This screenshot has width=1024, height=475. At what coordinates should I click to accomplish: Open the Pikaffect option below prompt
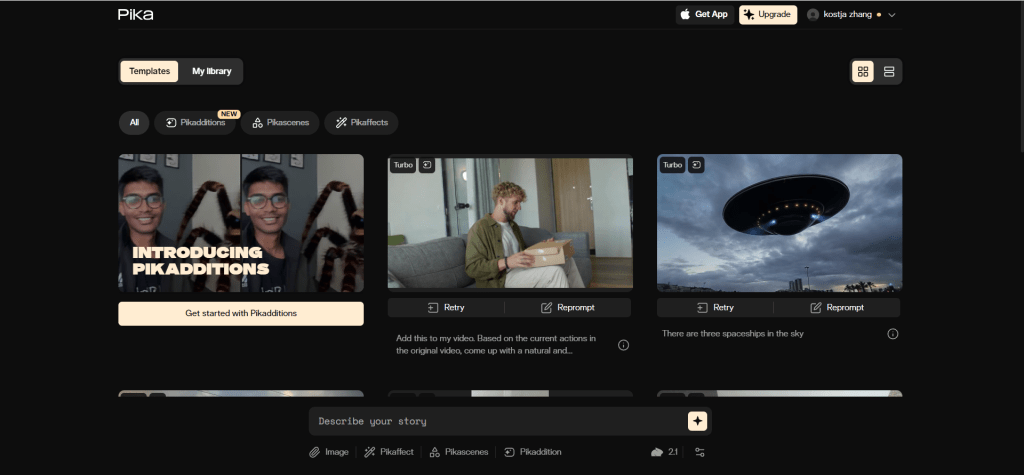click(389, 452)
